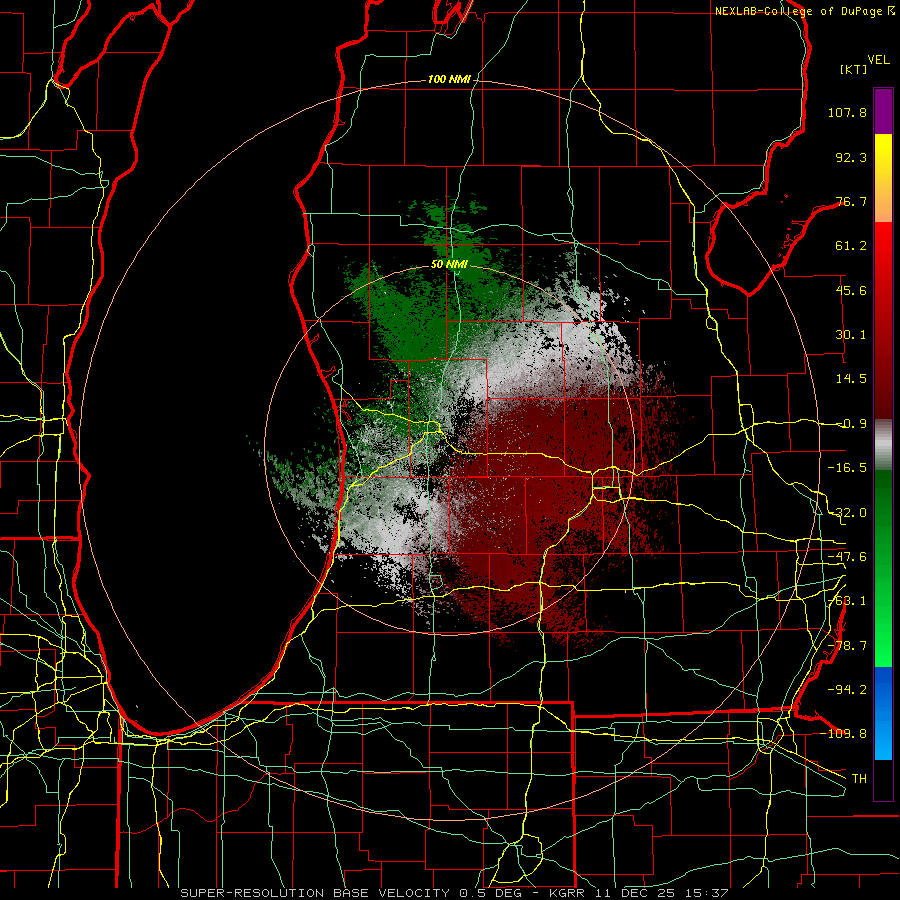This screenshot has width=900, height=900.
Task: Click the 45.6 velocity scale value
Action: pyautogui.click(x=851, y=290)
